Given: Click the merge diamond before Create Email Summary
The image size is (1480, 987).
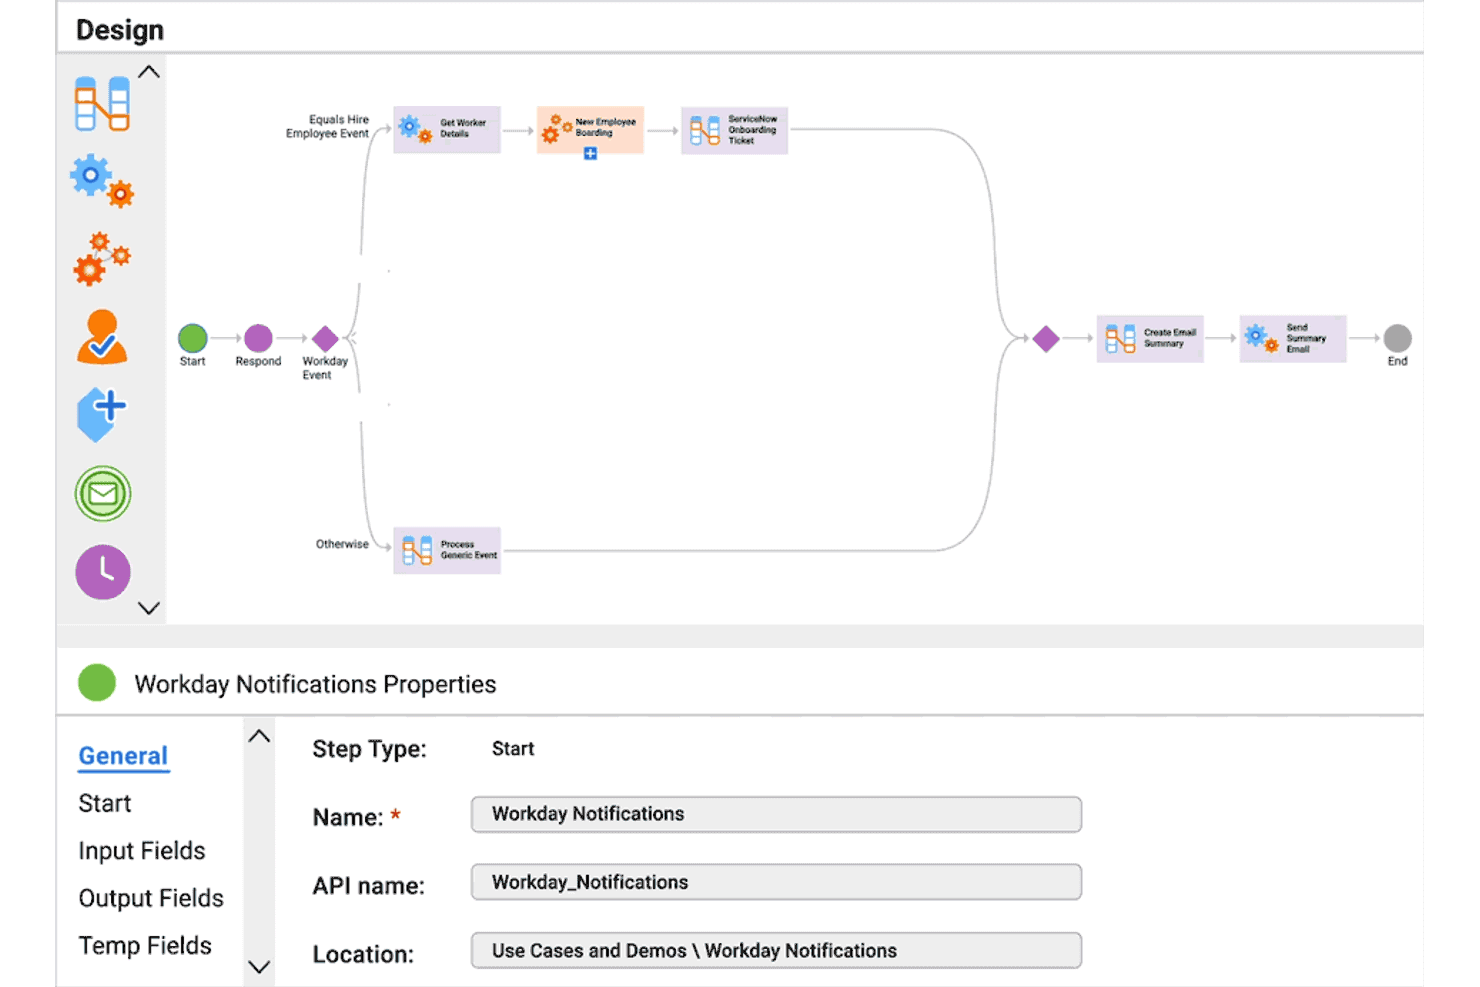Looking at the screenshot, I should tap(1046, 339).
